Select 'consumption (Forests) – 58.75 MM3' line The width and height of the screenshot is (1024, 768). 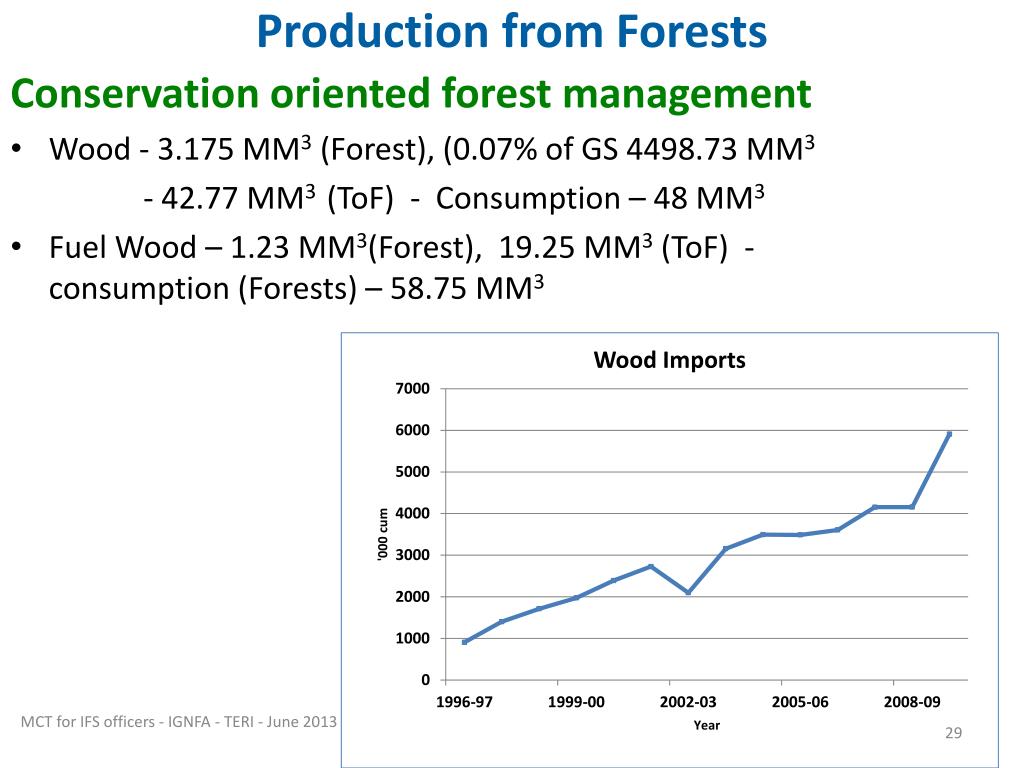click(x=296, y=289)
